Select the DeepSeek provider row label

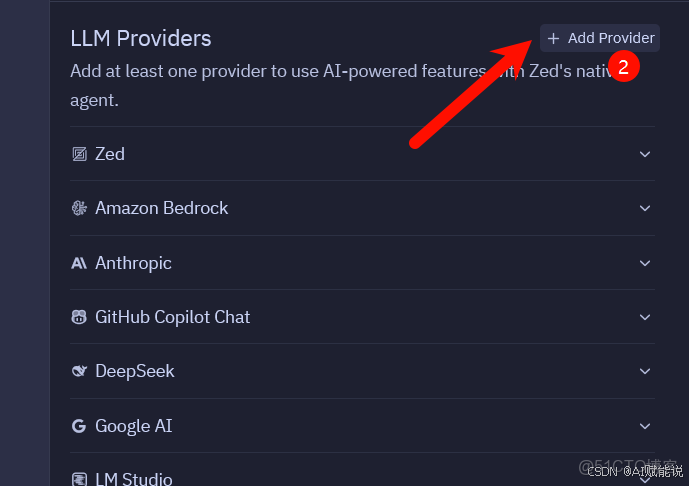(x=135, y=371)
